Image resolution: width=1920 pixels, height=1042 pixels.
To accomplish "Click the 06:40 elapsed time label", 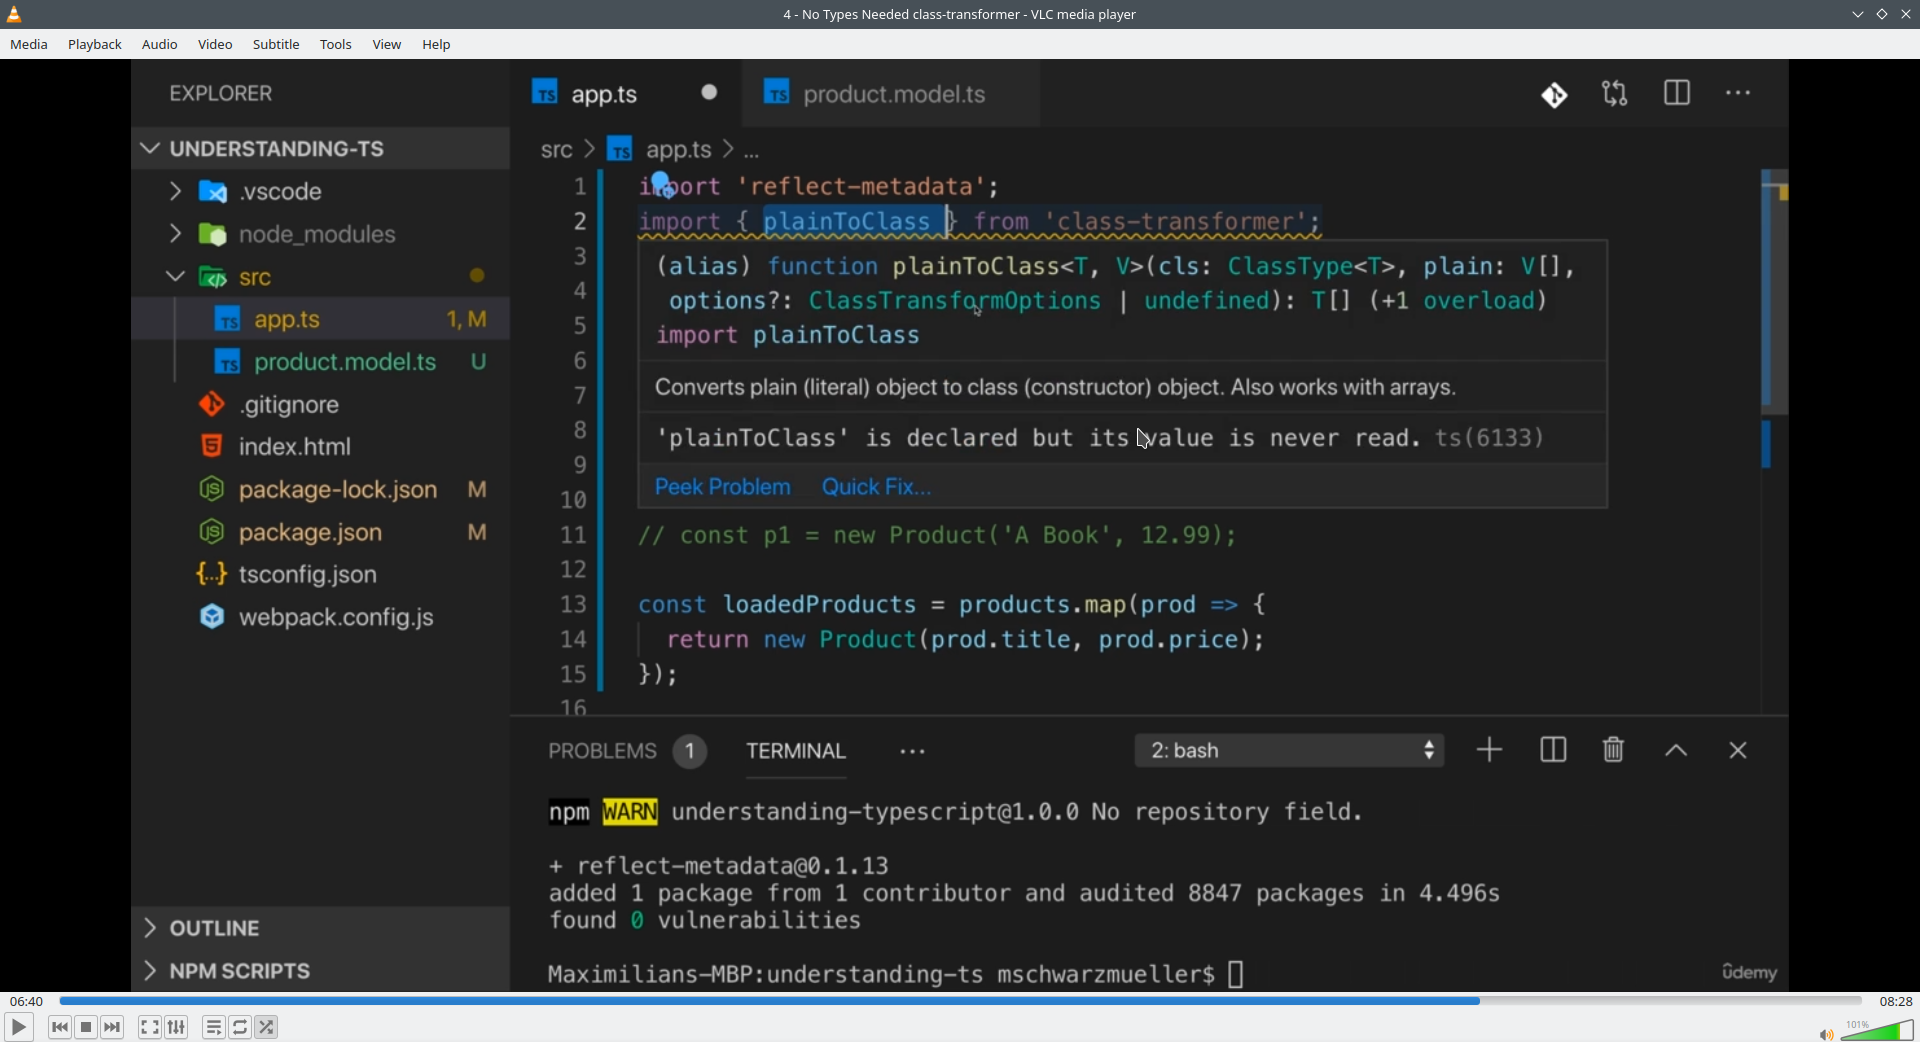I will point(27,1002).
